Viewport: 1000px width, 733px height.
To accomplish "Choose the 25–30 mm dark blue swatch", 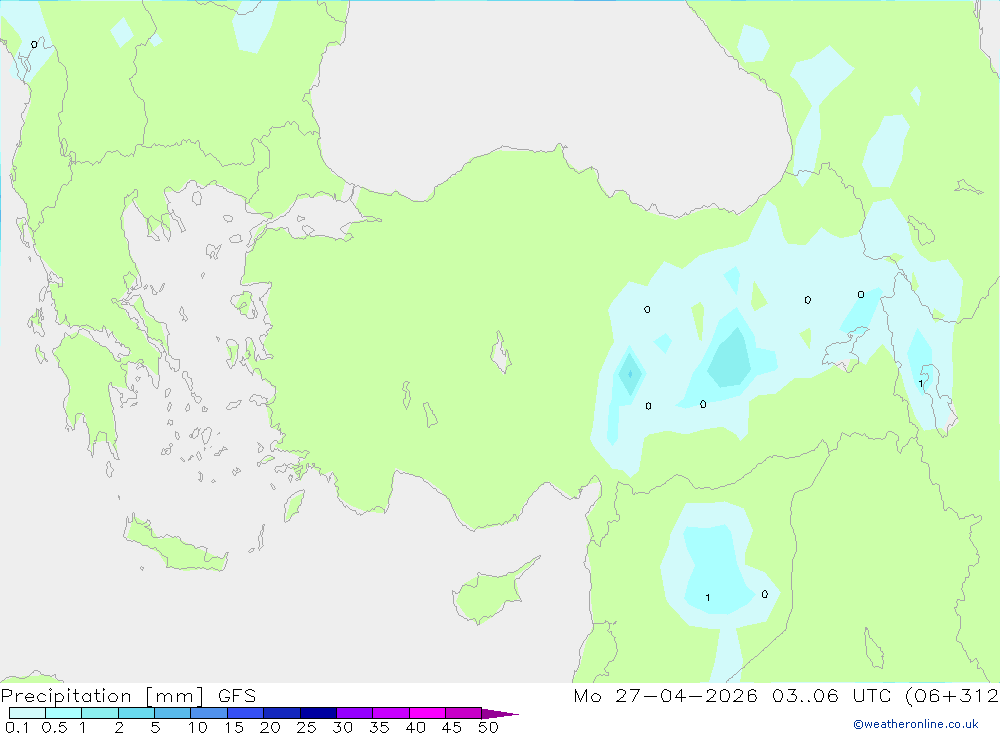I will pyautogui.click(x=318, y=713).
